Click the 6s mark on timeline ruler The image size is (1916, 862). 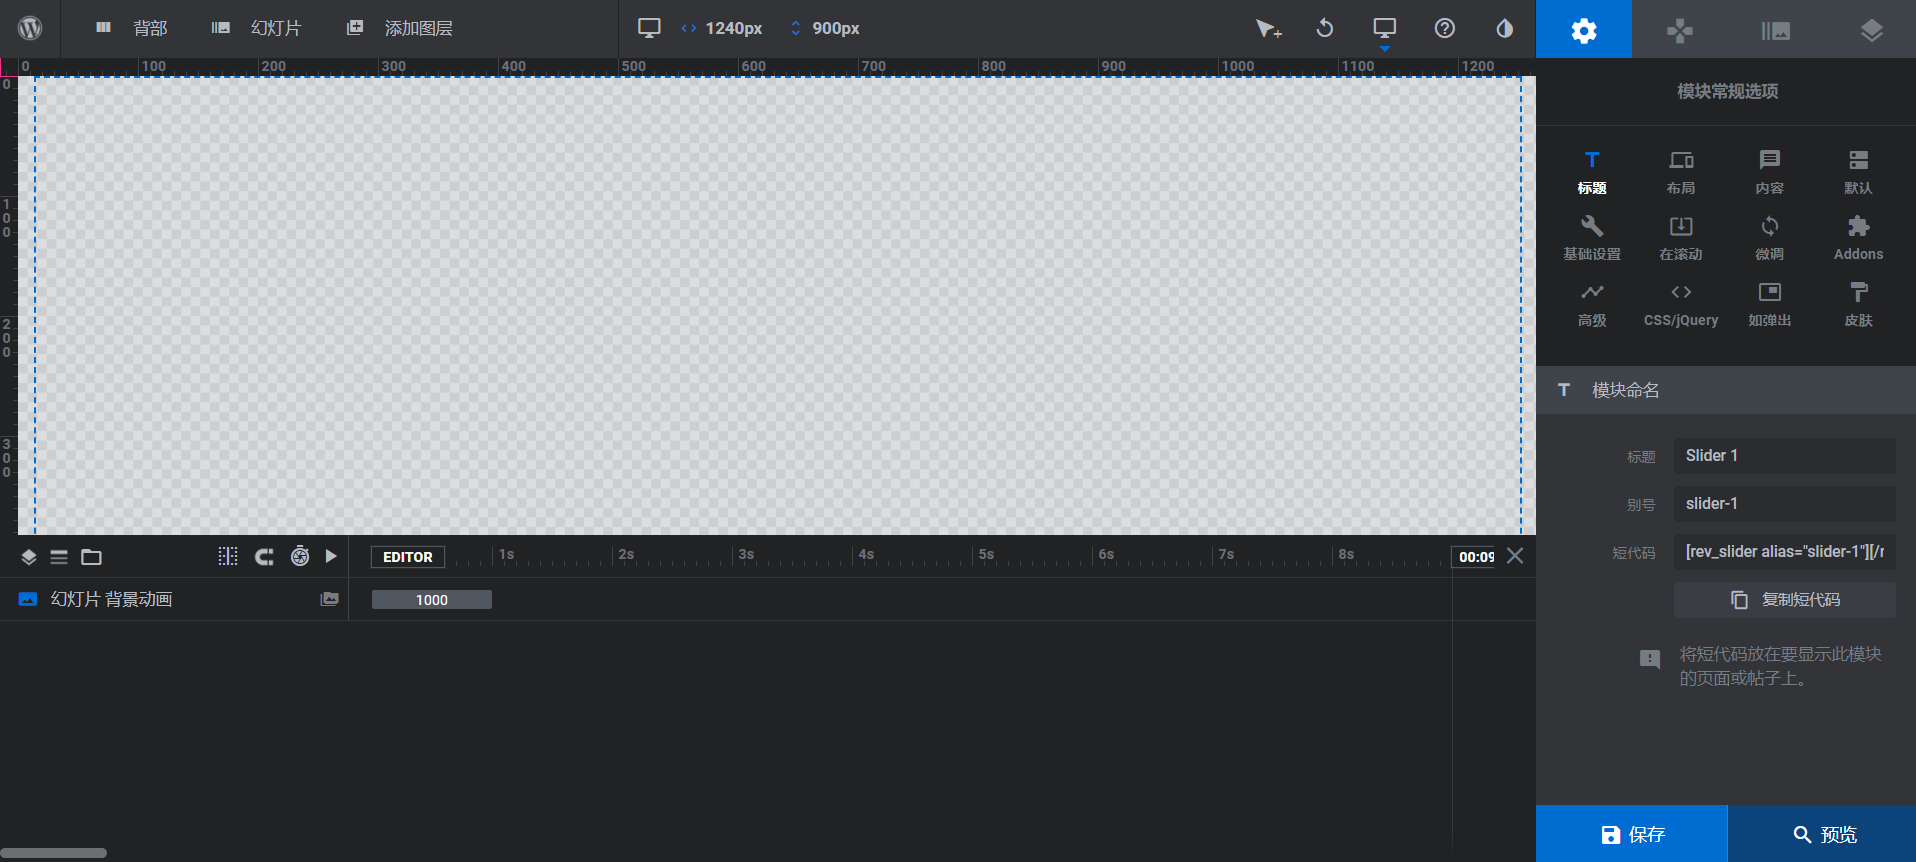point(1106,554)
